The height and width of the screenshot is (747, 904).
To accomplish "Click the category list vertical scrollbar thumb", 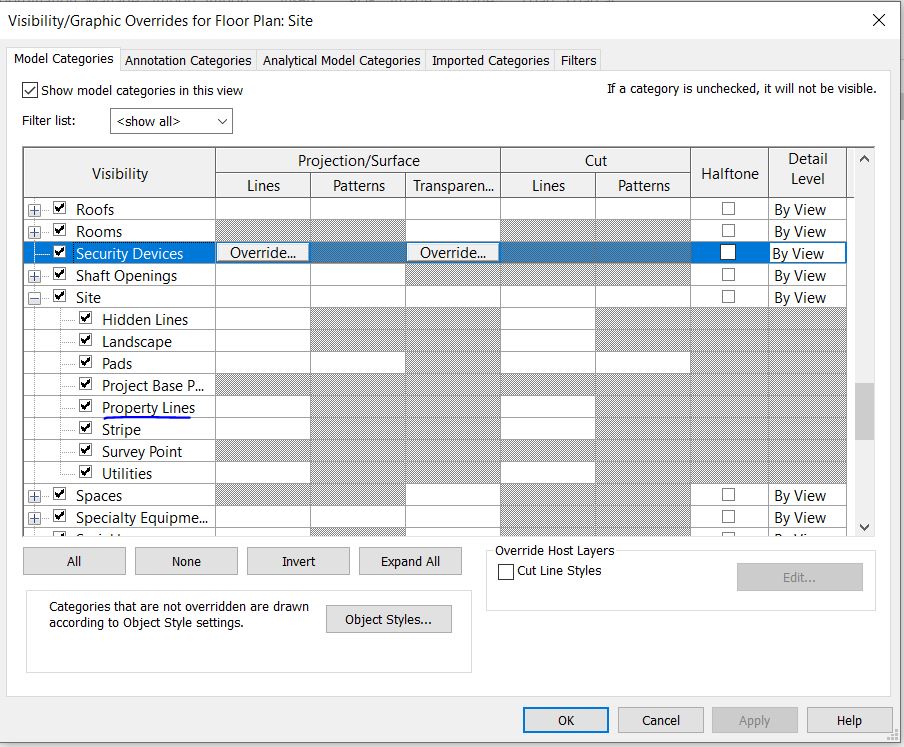I will tap(864, 411).
